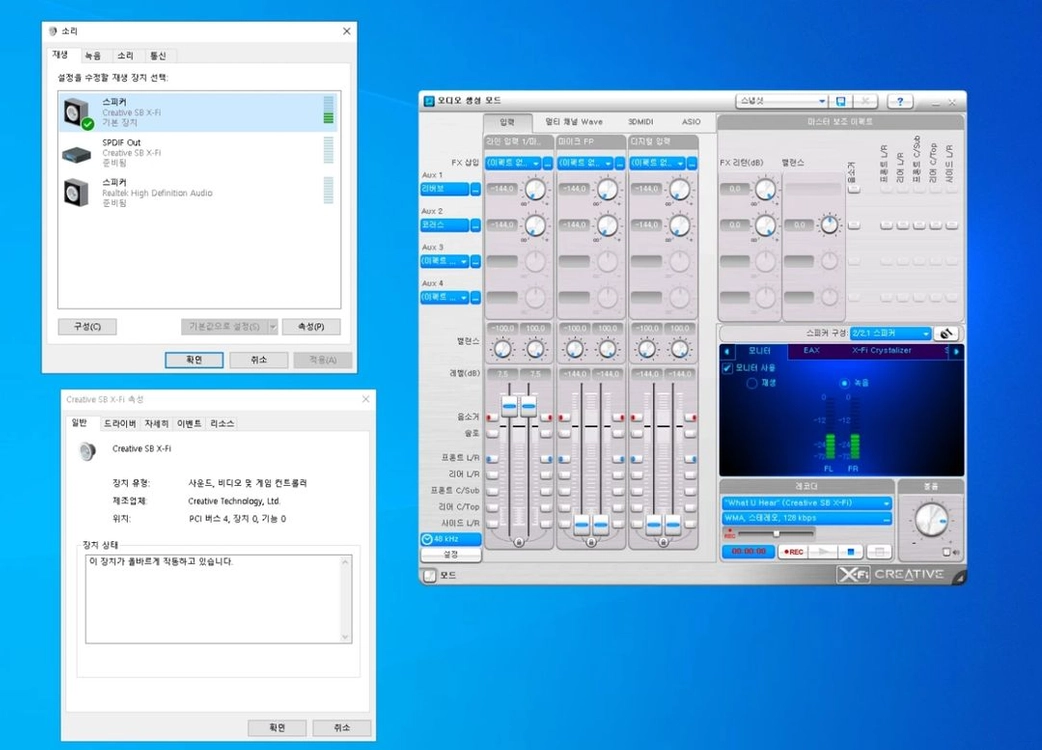Click the Aux 2 코러스 effect edit button

(476, 225)
